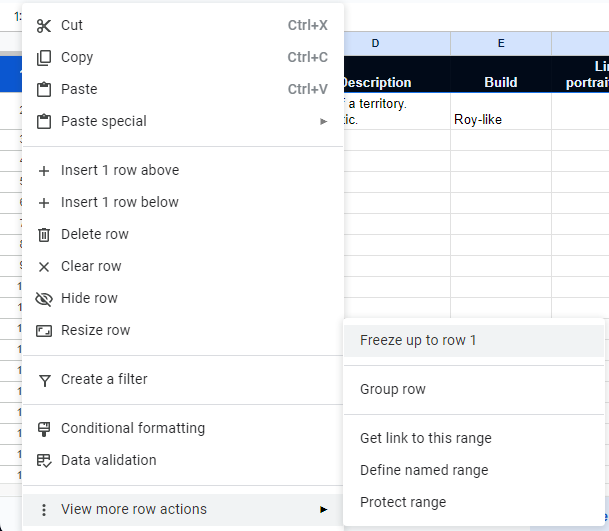Viewport: 609px width, 531px height.
Task: Click the Data validation icon
Action: (x=44, y=460)
